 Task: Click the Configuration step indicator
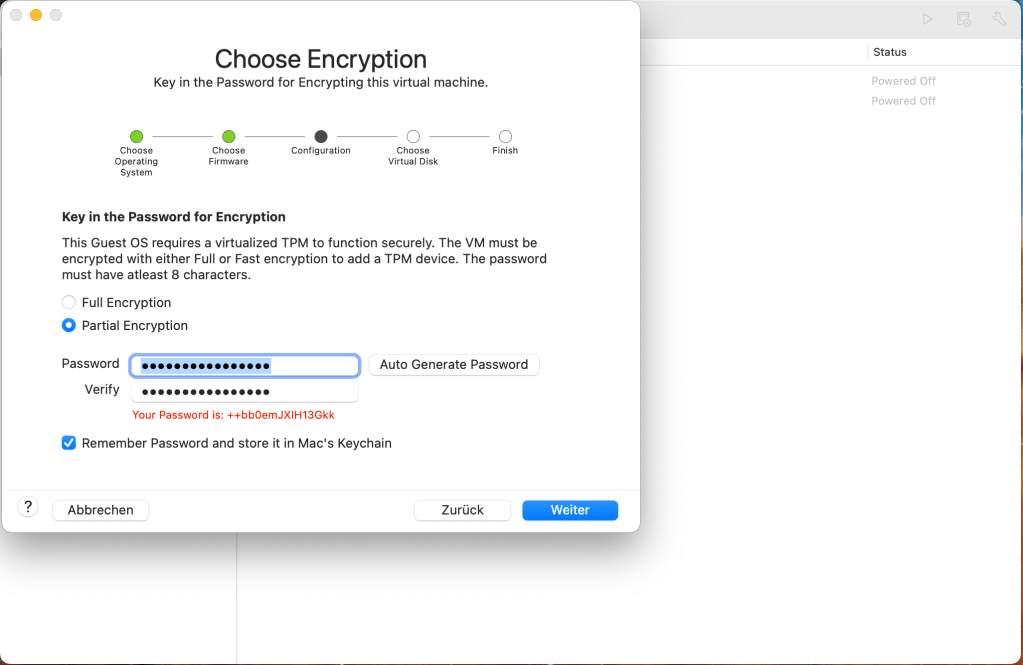click(320, 136)
